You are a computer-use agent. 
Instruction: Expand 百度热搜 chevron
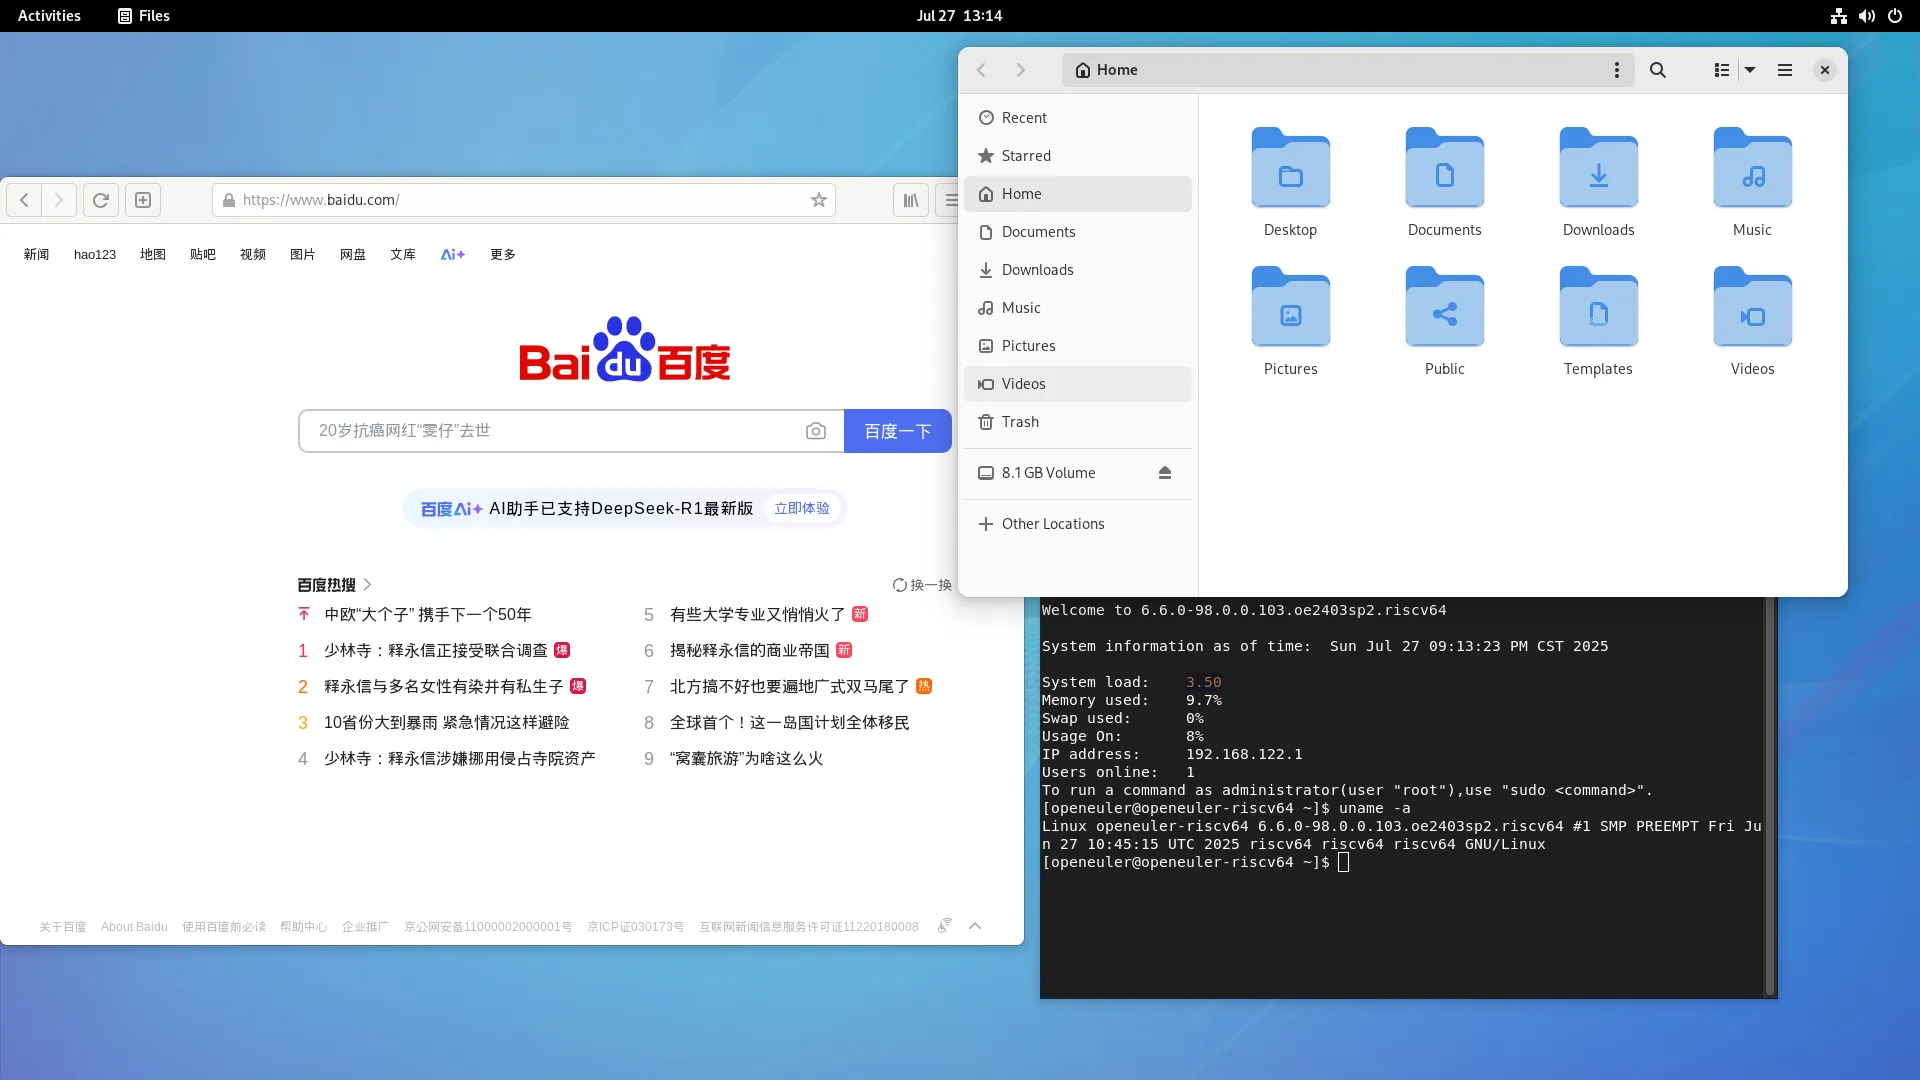click(x=367, y=584)
